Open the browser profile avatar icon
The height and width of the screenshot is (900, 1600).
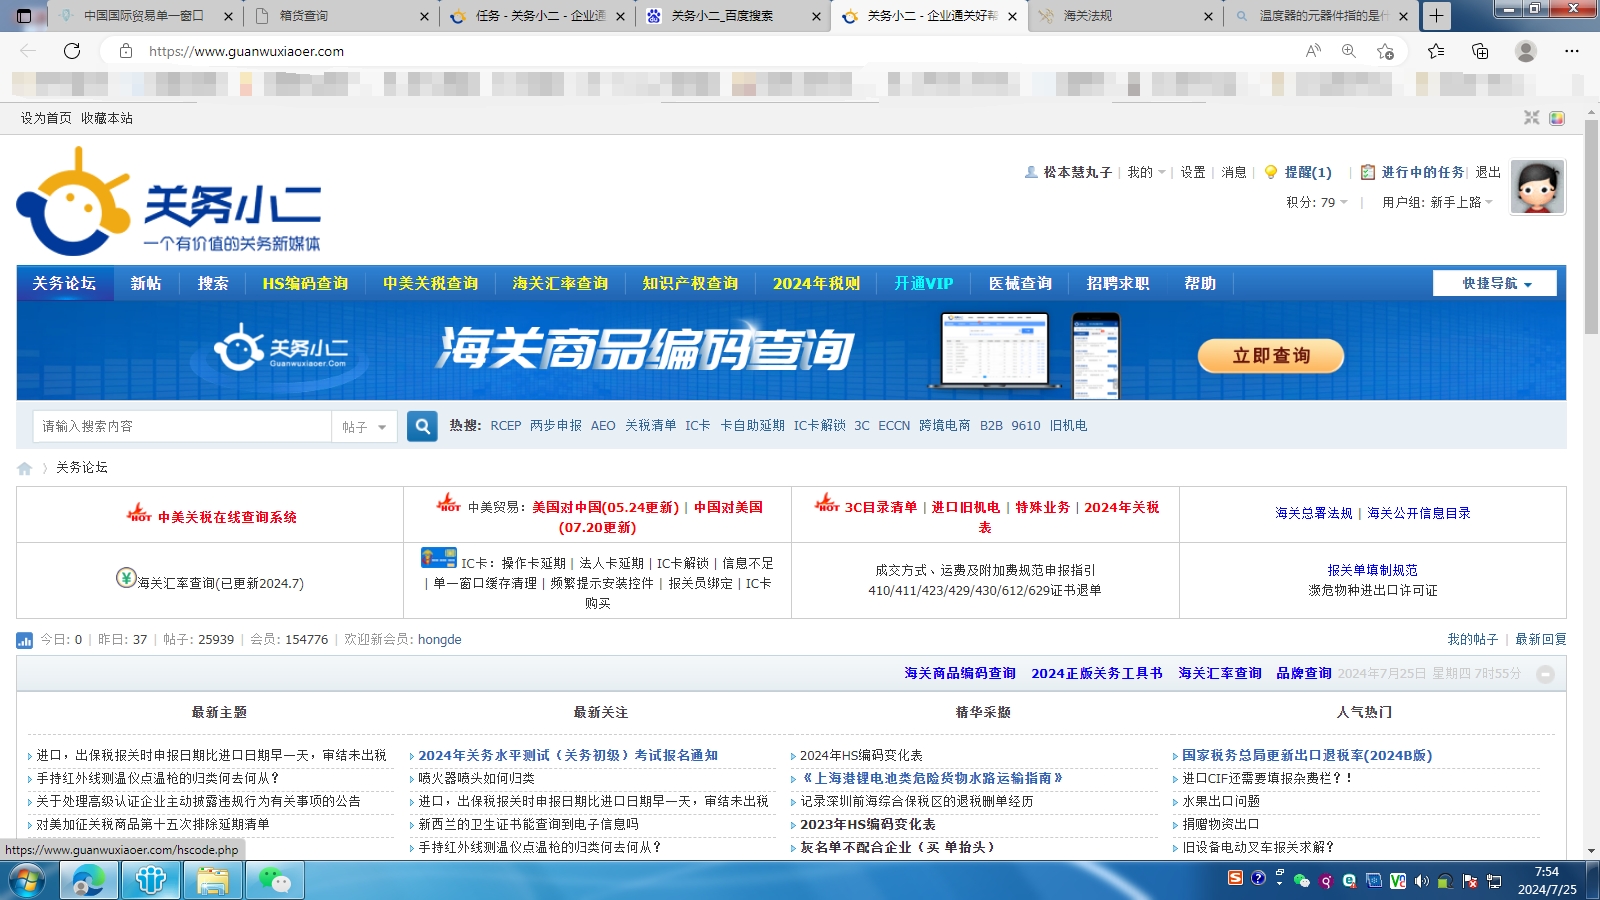[x=1525, y=51]
